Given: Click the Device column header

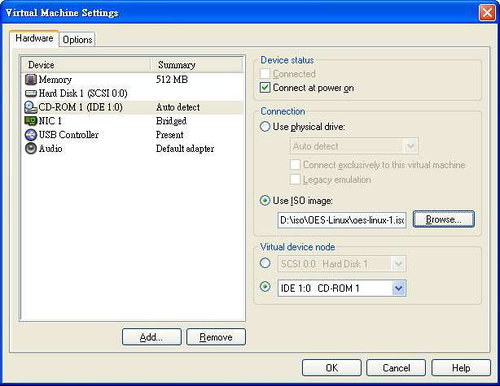Looking at the screenshot, I should (x=86, y=65).
